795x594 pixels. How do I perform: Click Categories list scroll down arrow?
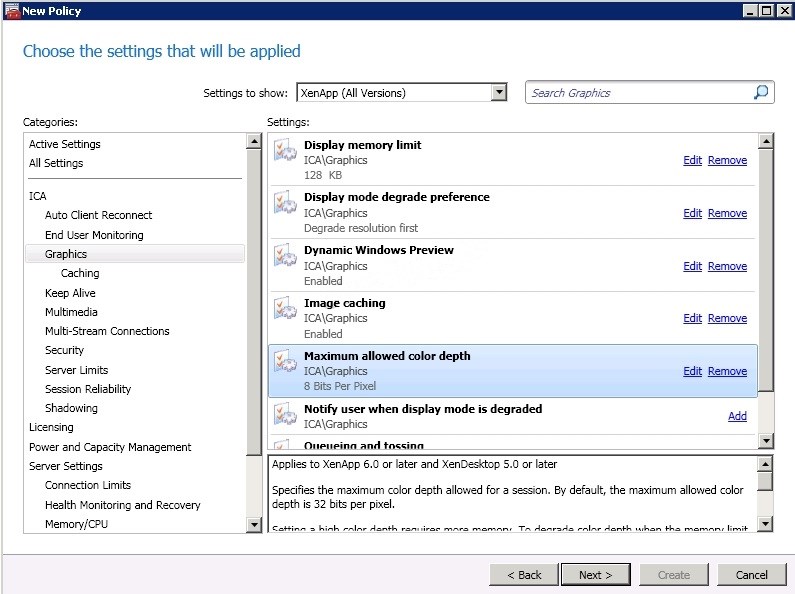[254, 525]
